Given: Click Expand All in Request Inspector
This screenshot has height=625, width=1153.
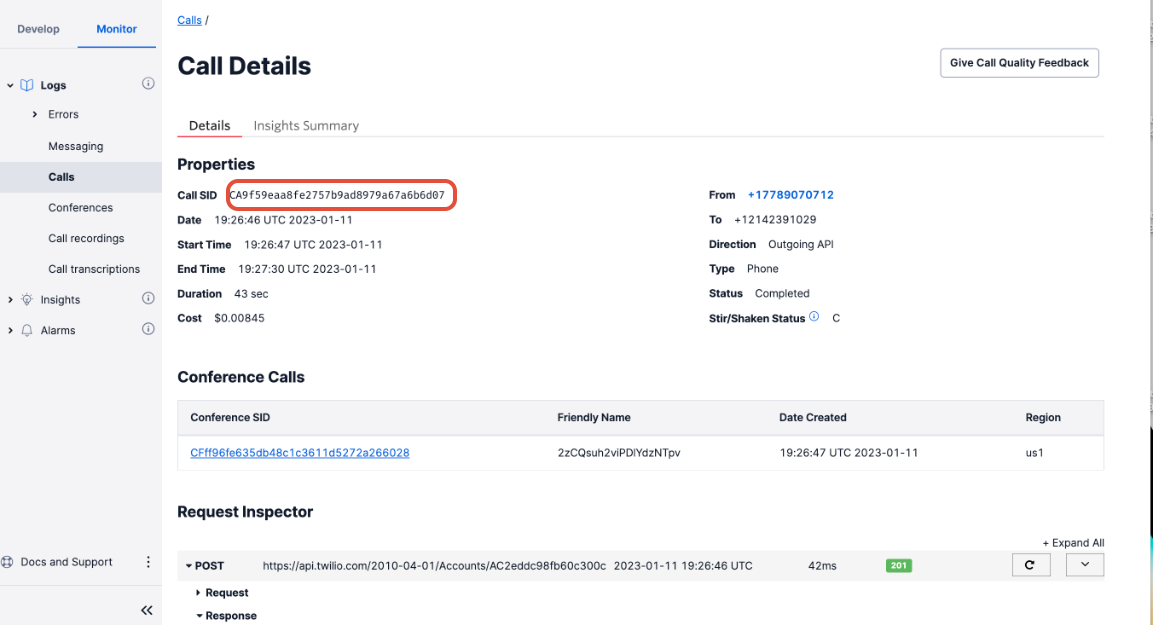Looking at the screenshot, I should point(1073,542).
